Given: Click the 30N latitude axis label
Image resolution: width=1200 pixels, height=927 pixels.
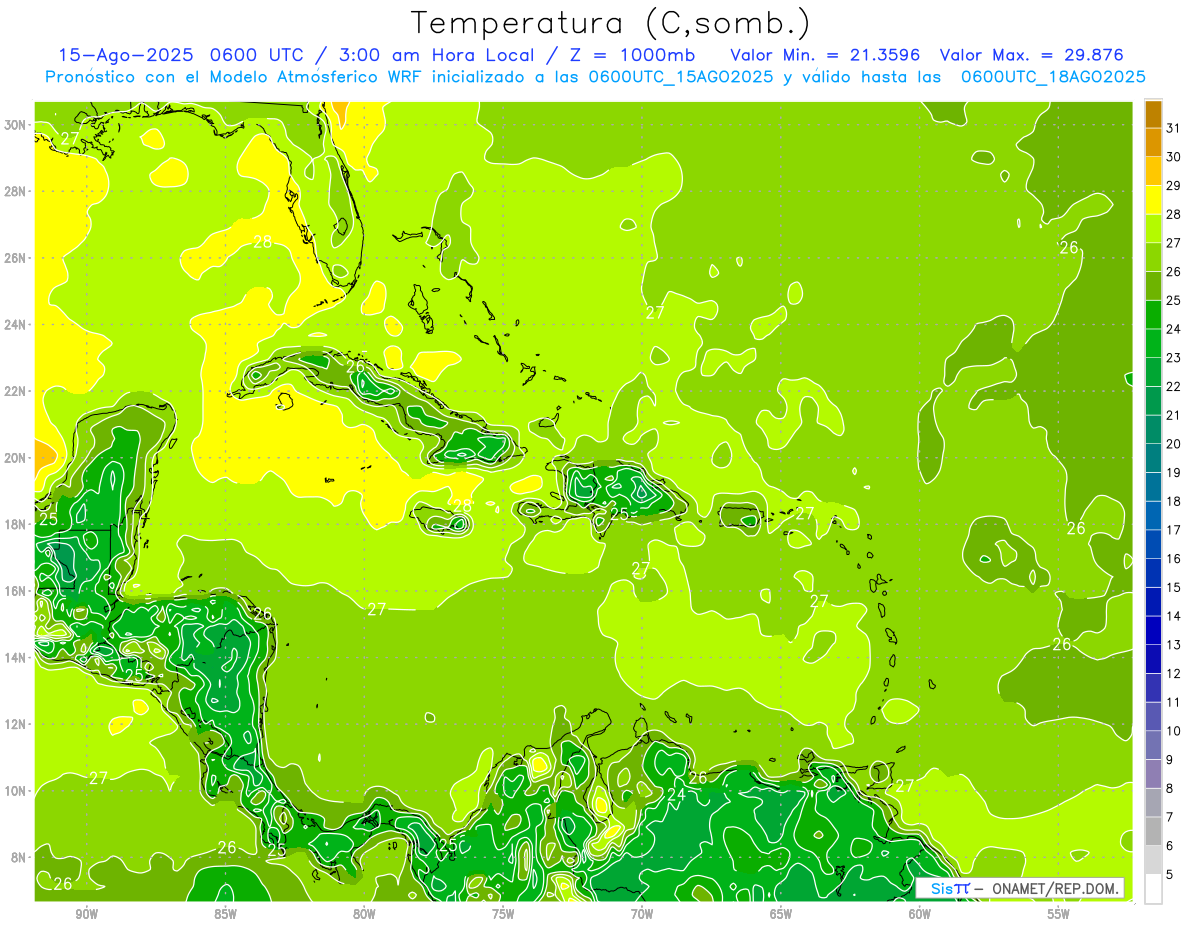Looking at the screenshot, I should 14,125.
